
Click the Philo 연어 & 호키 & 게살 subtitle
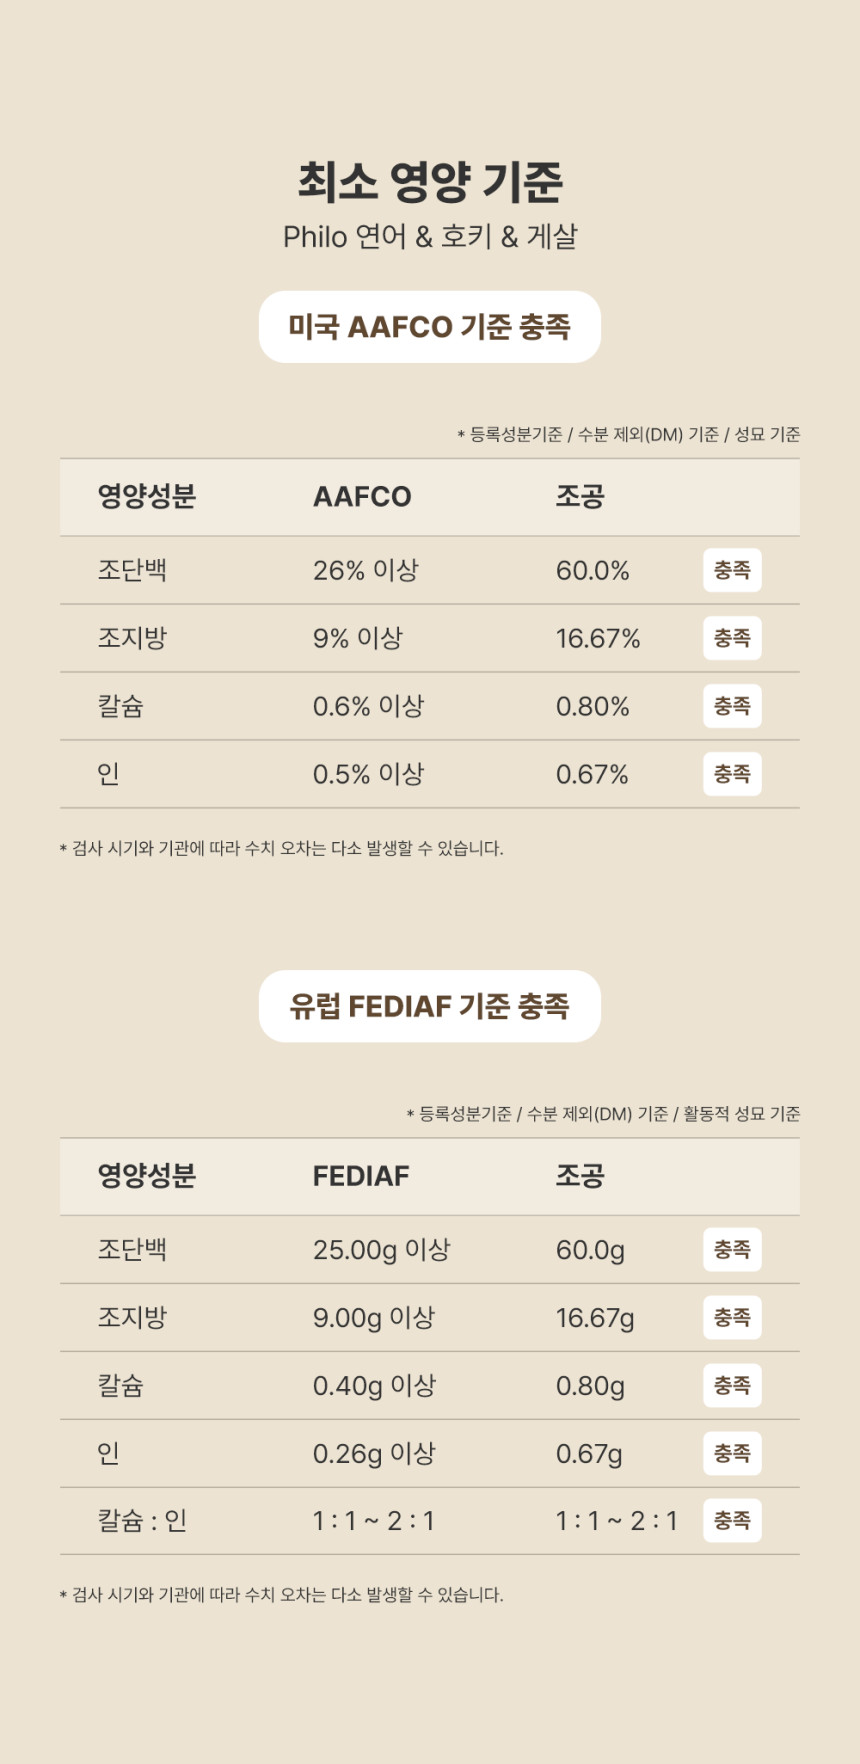pyautogui.click(x=430, y=237)
